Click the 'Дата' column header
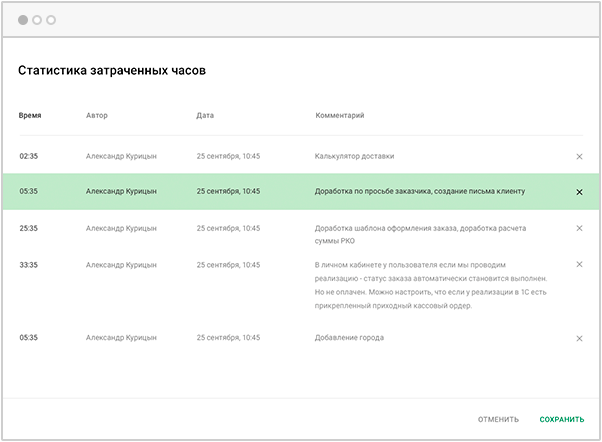Viewport: 602px width, 442px height. (x=205, y=116)
